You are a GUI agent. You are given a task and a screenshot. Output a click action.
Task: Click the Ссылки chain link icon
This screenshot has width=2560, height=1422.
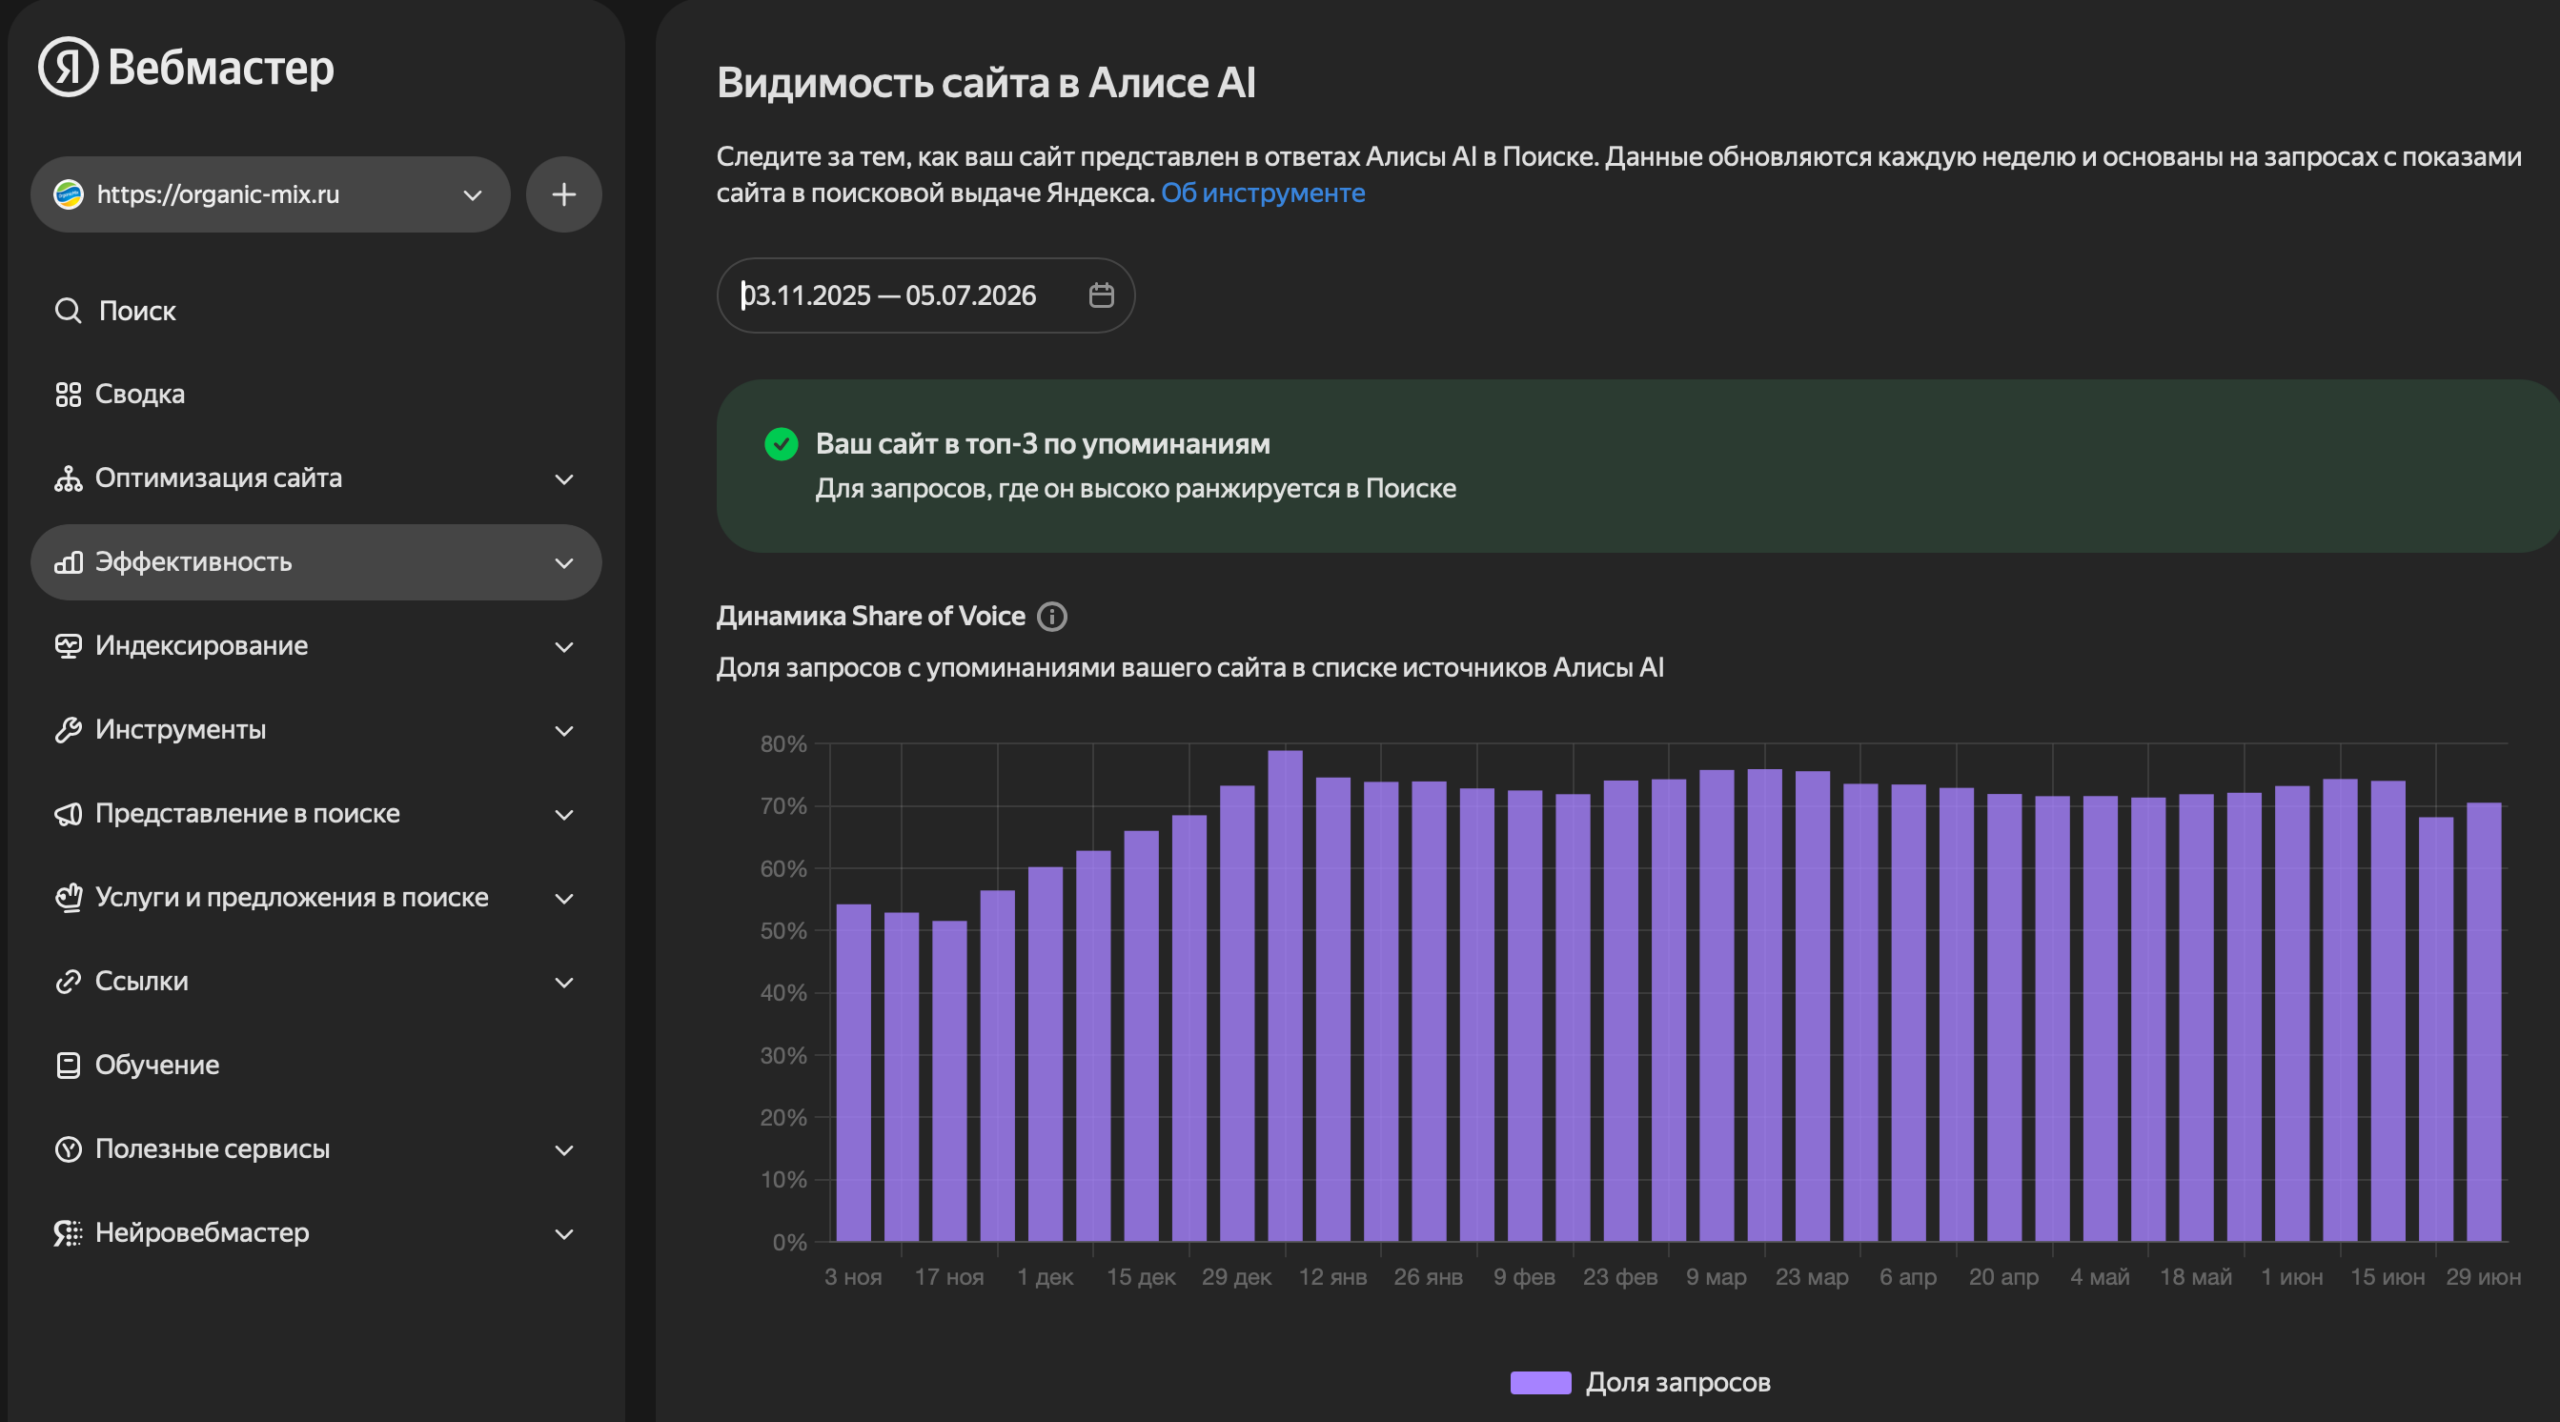point(68,982)
